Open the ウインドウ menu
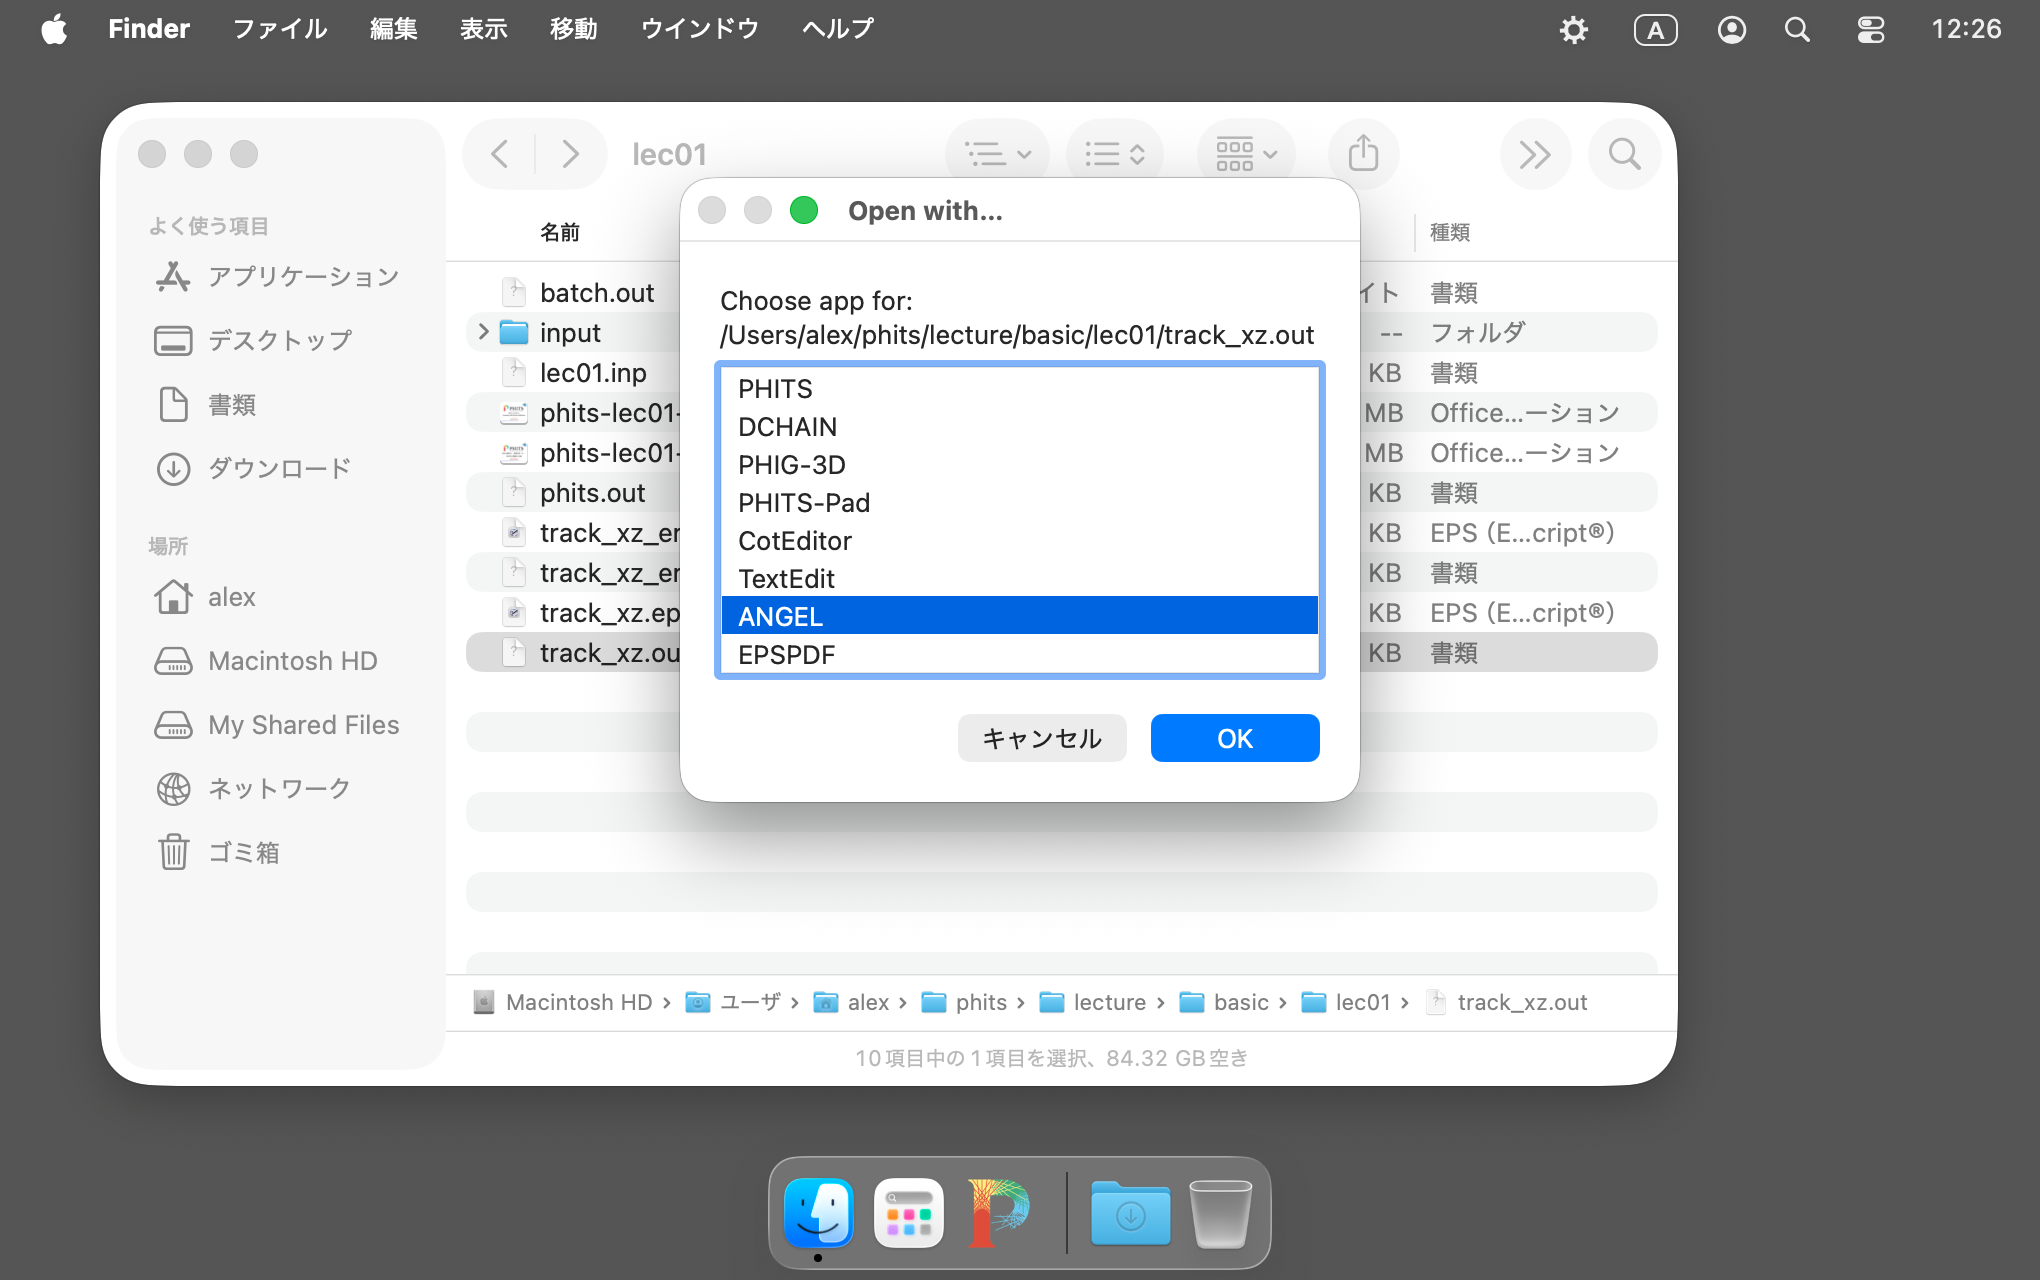The height and width of the screenshot is (1280, 2040). [699, 29]
